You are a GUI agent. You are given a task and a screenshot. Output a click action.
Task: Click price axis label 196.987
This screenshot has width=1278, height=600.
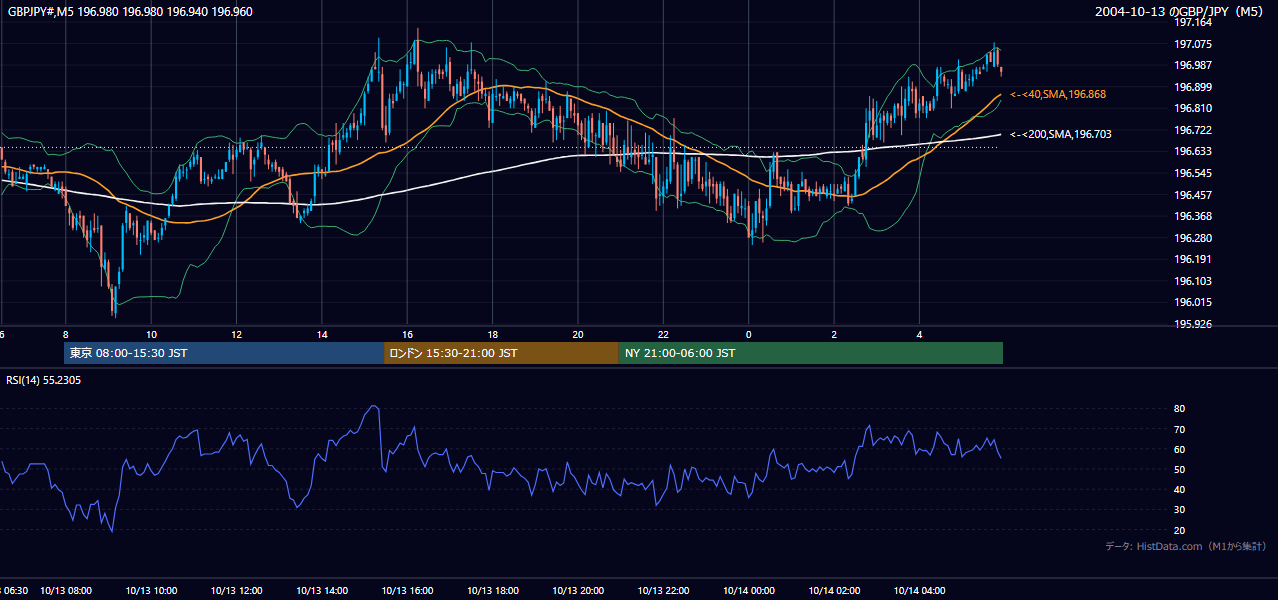(1194, 65)
